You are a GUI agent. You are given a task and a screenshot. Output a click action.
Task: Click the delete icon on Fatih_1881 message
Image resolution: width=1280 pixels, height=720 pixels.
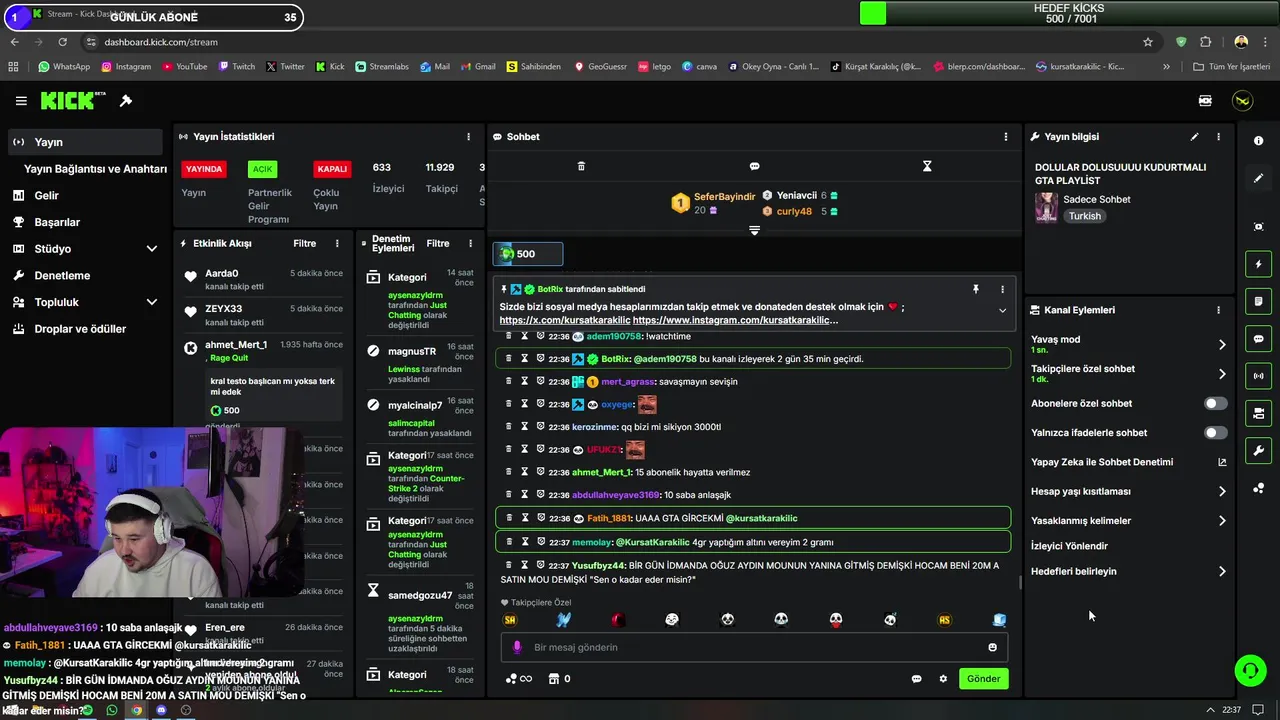(x=508, y=518)
